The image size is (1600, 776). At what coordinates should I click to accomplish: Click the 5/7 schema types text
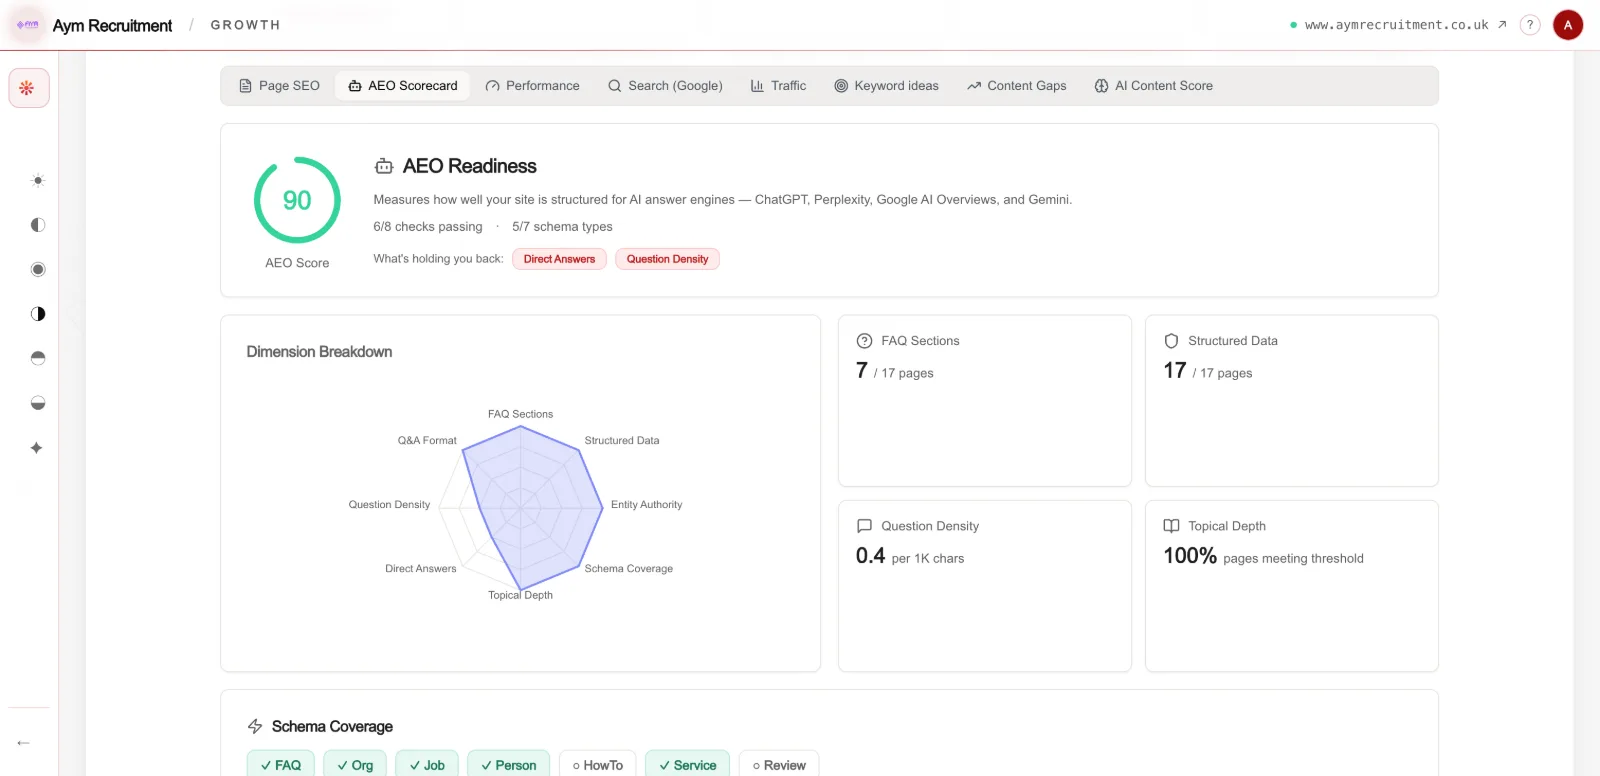pos(562,227)
